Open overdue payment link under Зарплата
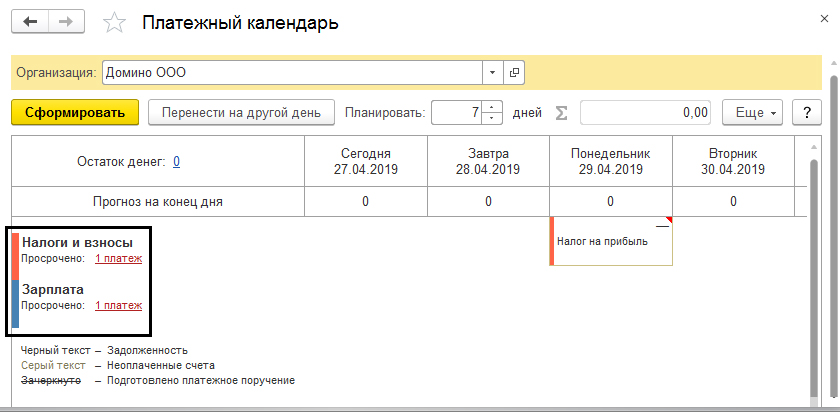This screenshot has width=840, height=412. 118,306
